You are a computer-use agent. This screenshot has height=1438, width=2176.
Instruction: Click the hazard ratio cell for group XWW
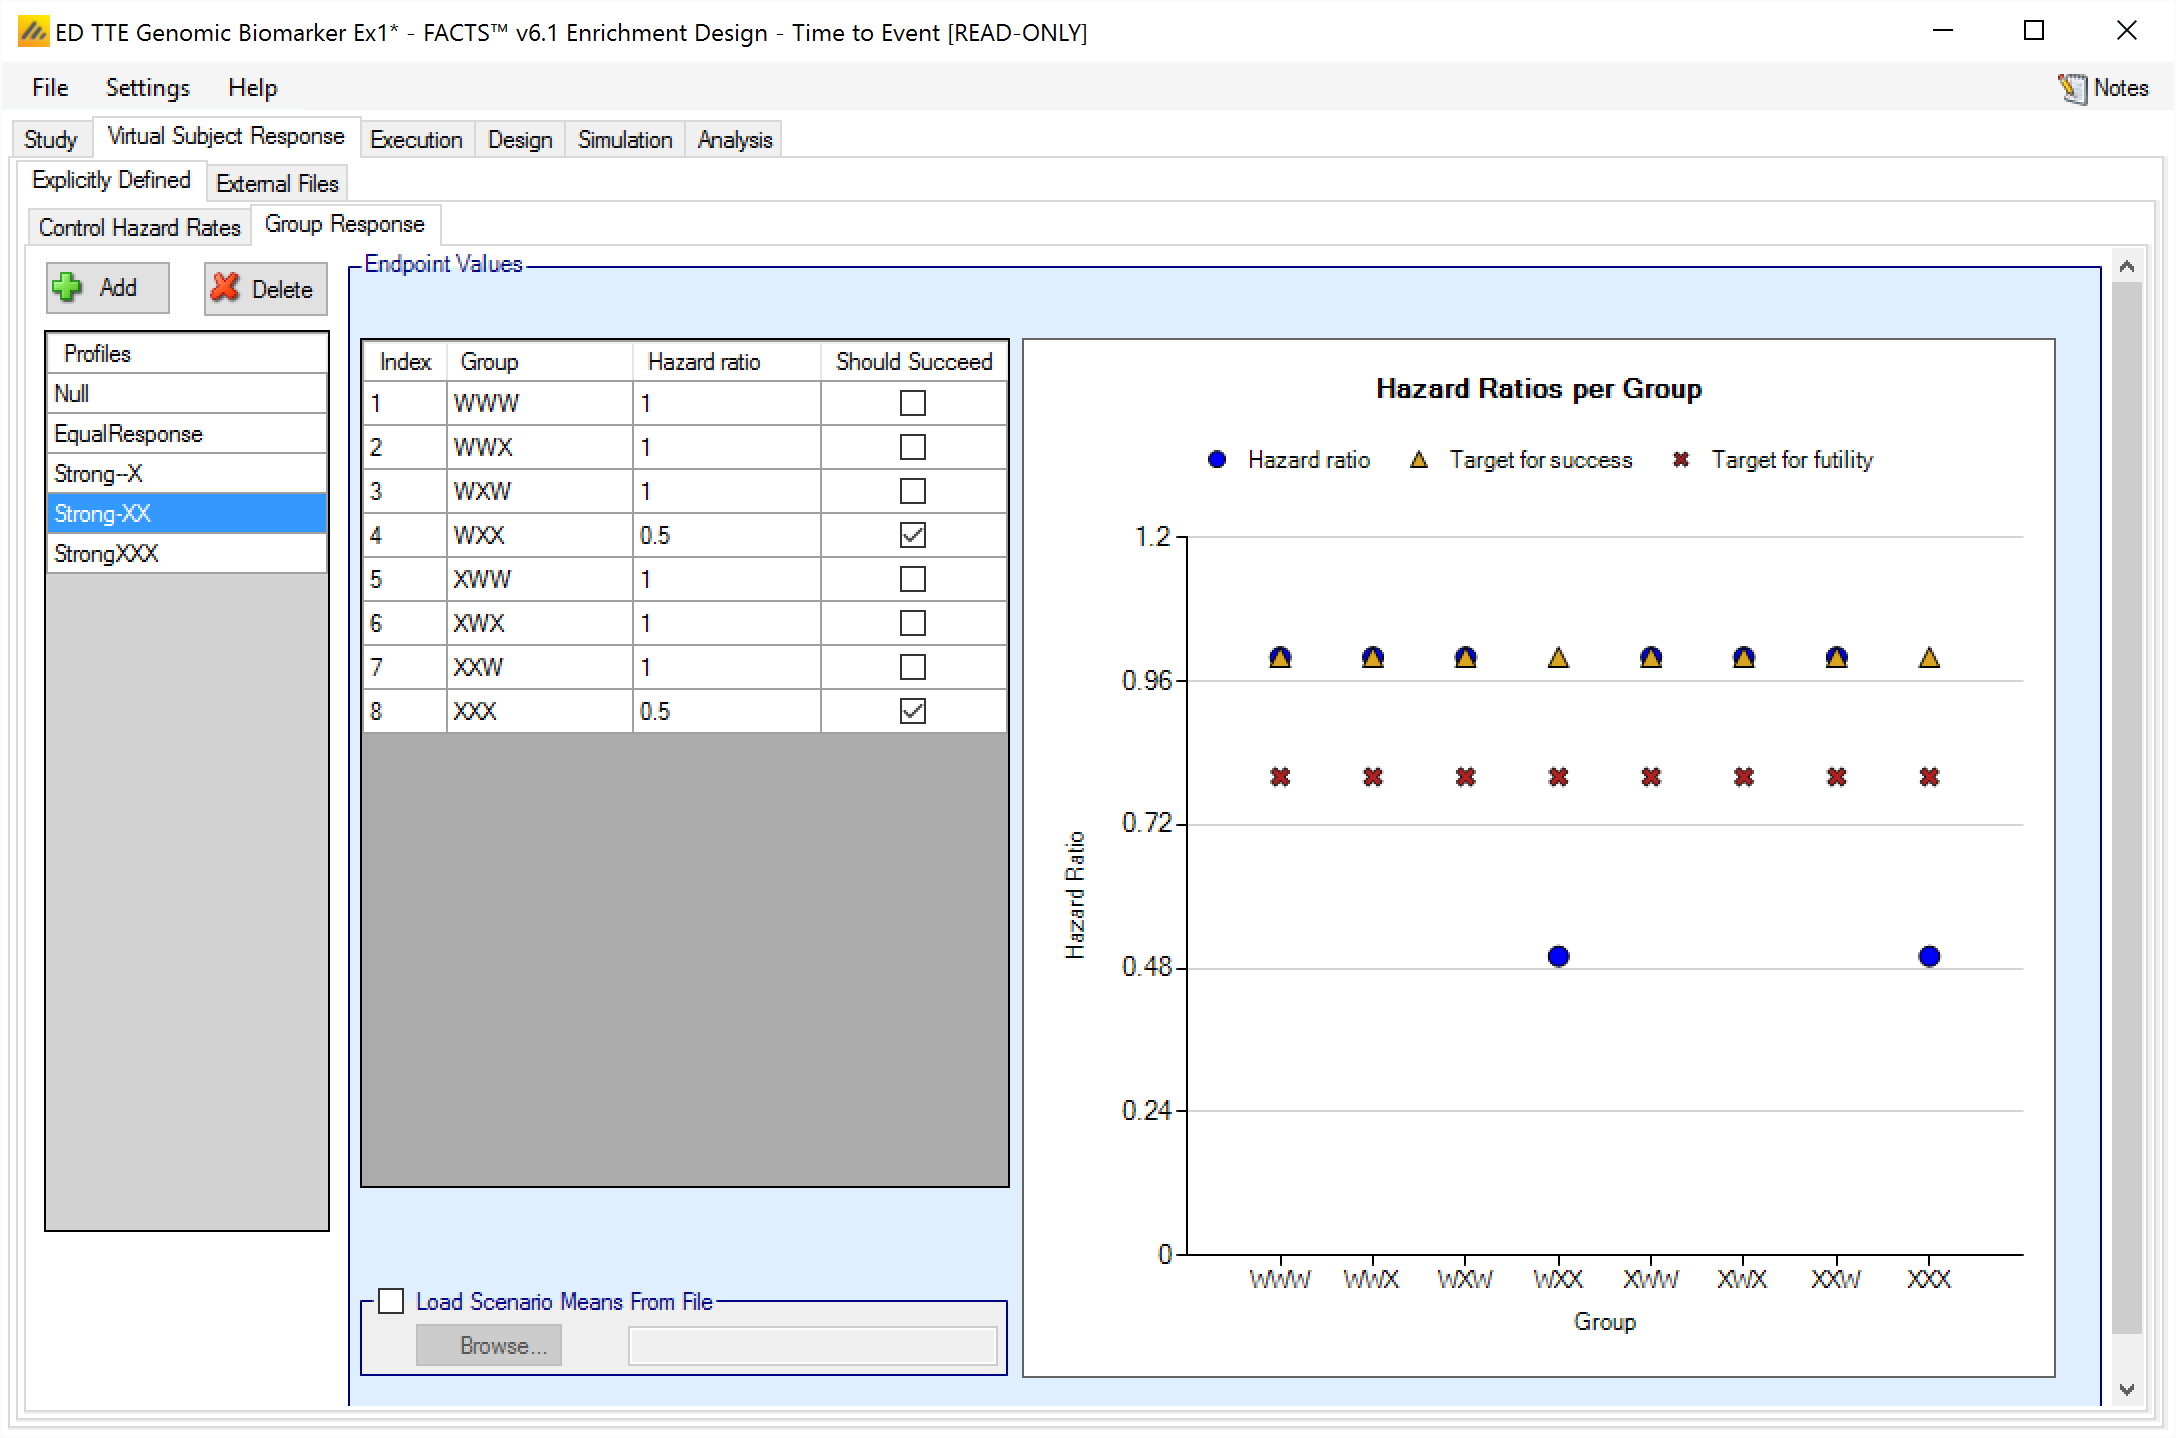click(x=725, y=579)
